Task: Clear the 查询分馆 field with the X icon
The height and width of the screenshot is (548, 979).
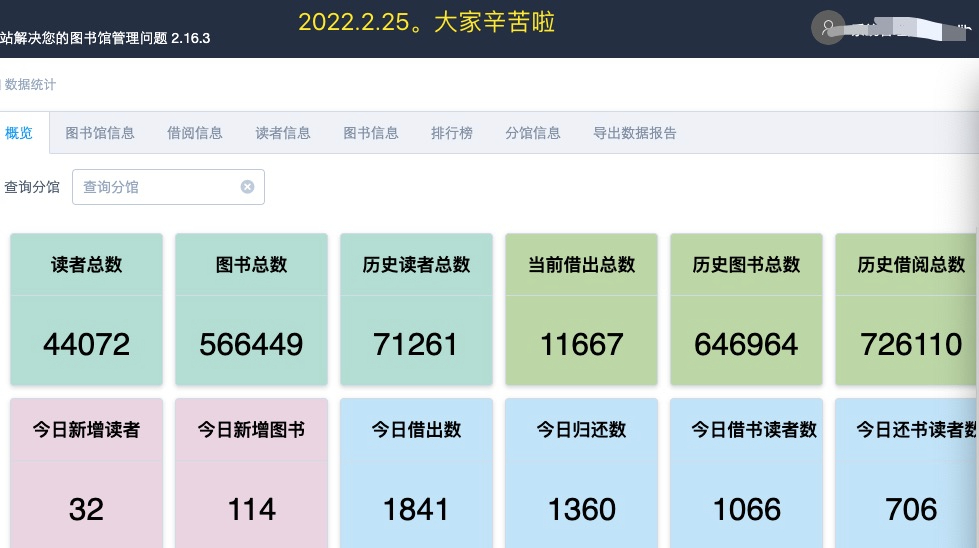Action: click(x=247, y=187)
